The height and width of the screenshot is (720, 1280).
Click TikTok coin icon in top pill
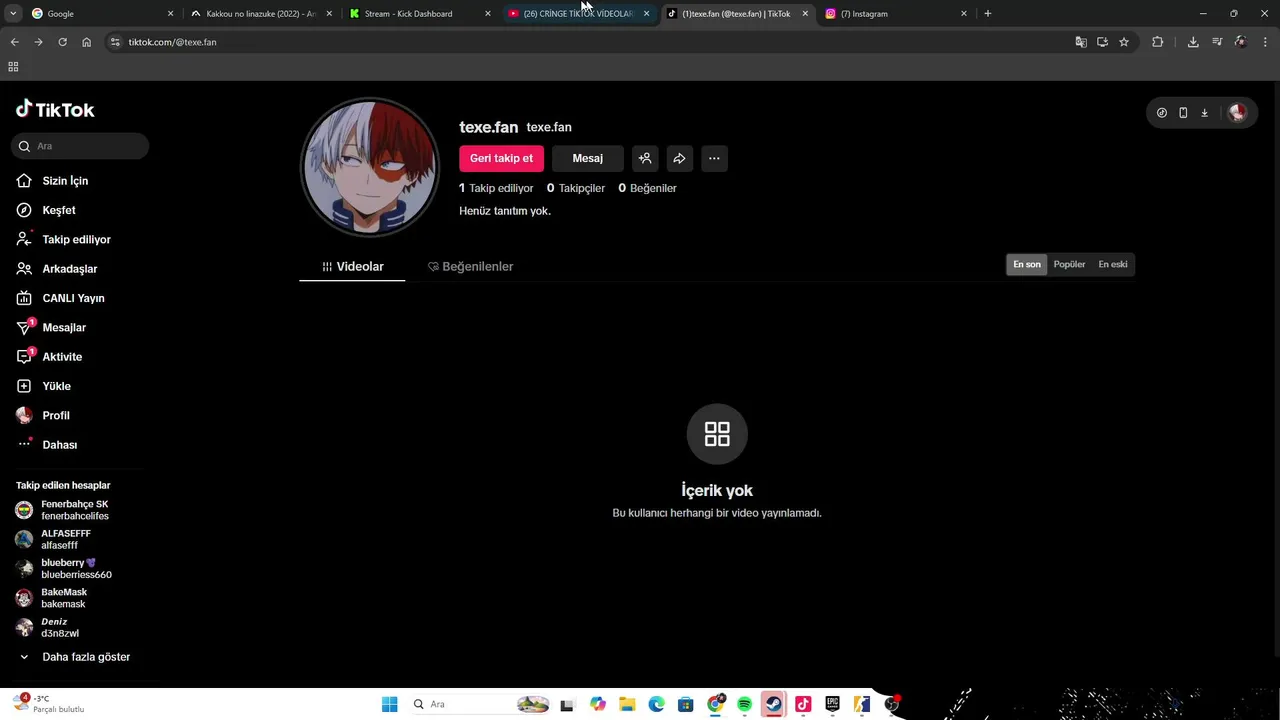1161,113
